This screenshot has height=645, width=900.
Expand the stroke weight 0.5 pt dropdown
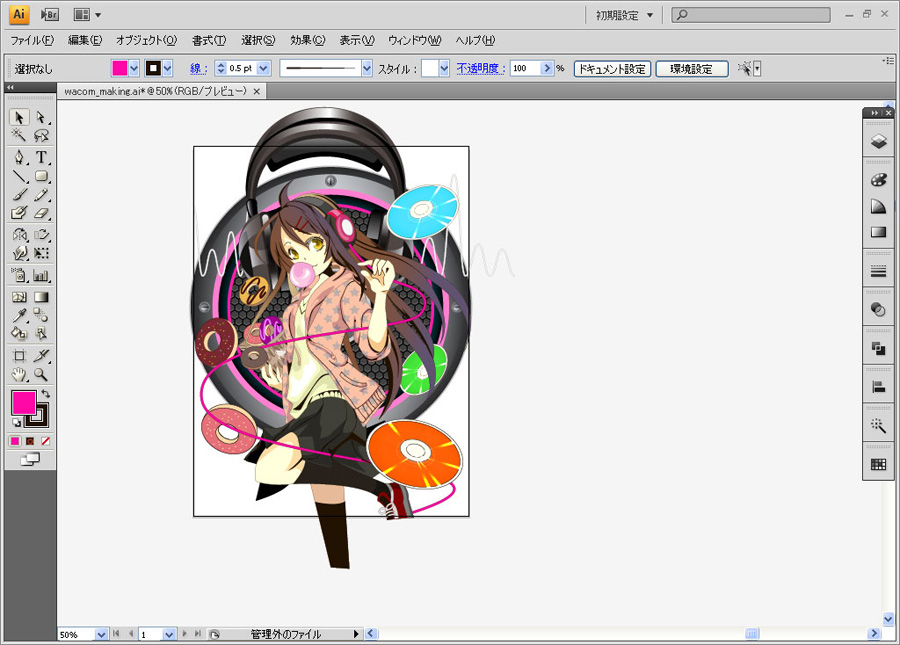tap(263, 68)
